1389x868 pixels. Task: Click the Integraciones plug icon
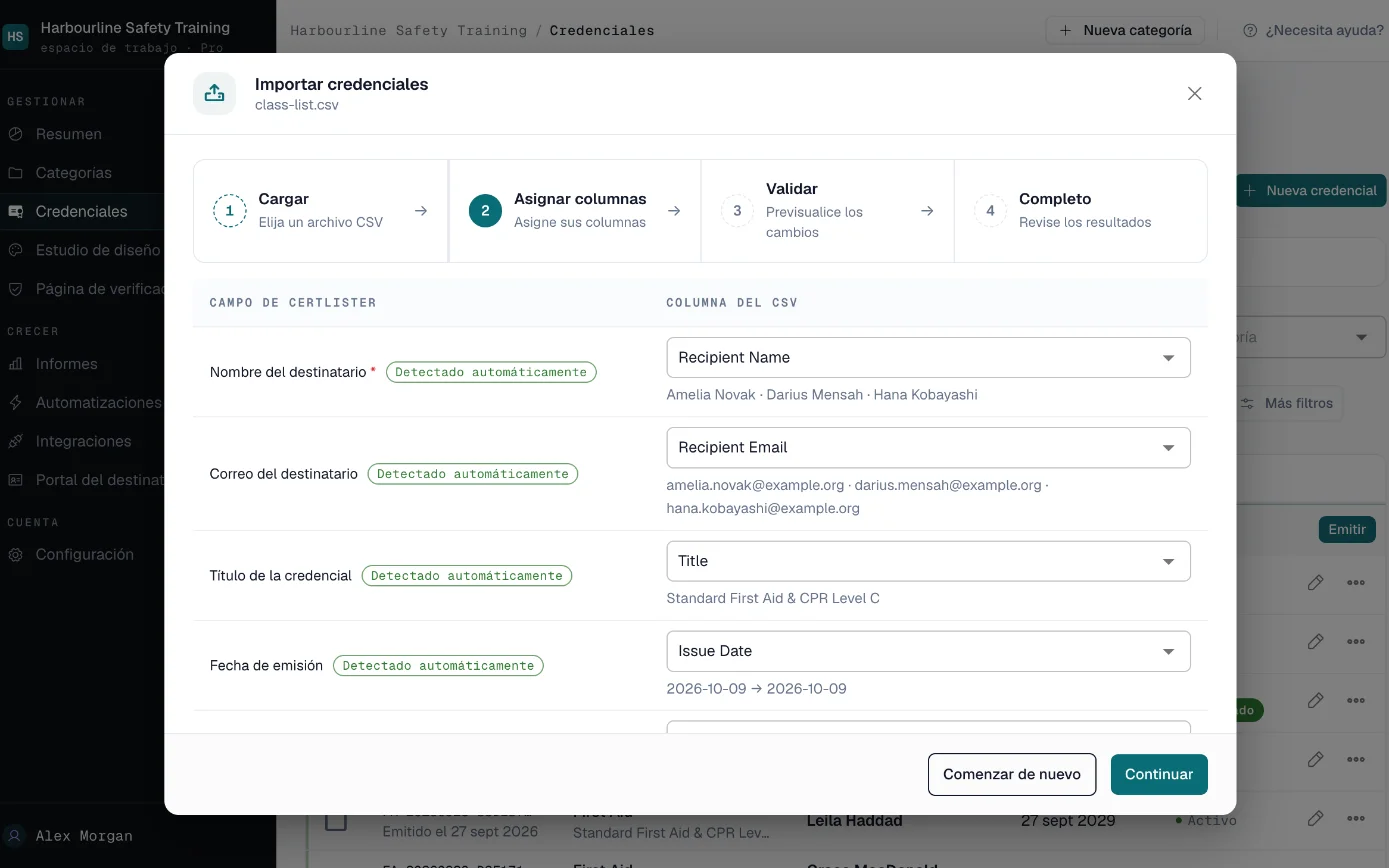pyautogui.click(x=15, y=441)
